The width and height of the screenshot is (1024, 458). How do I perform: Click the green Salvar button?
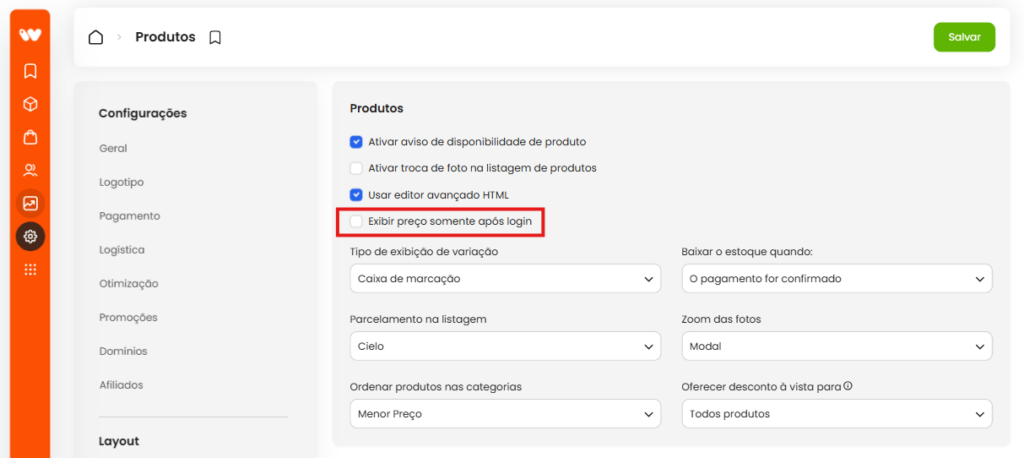[x=964, y=37]
